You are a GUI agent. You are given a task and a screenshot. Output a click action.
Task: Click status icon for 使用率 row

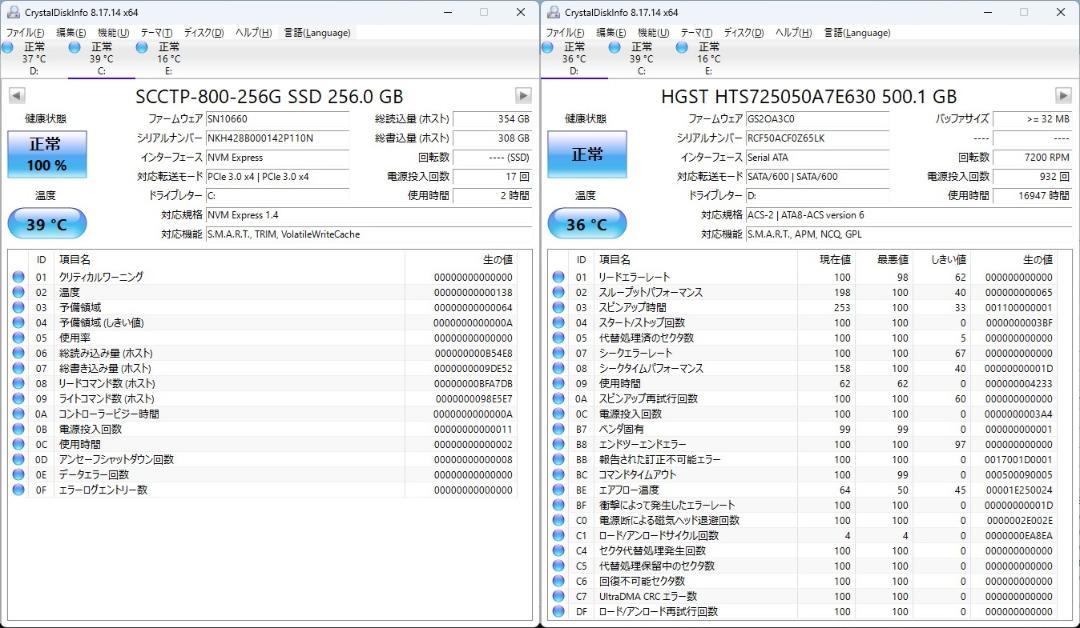(19, 337)
